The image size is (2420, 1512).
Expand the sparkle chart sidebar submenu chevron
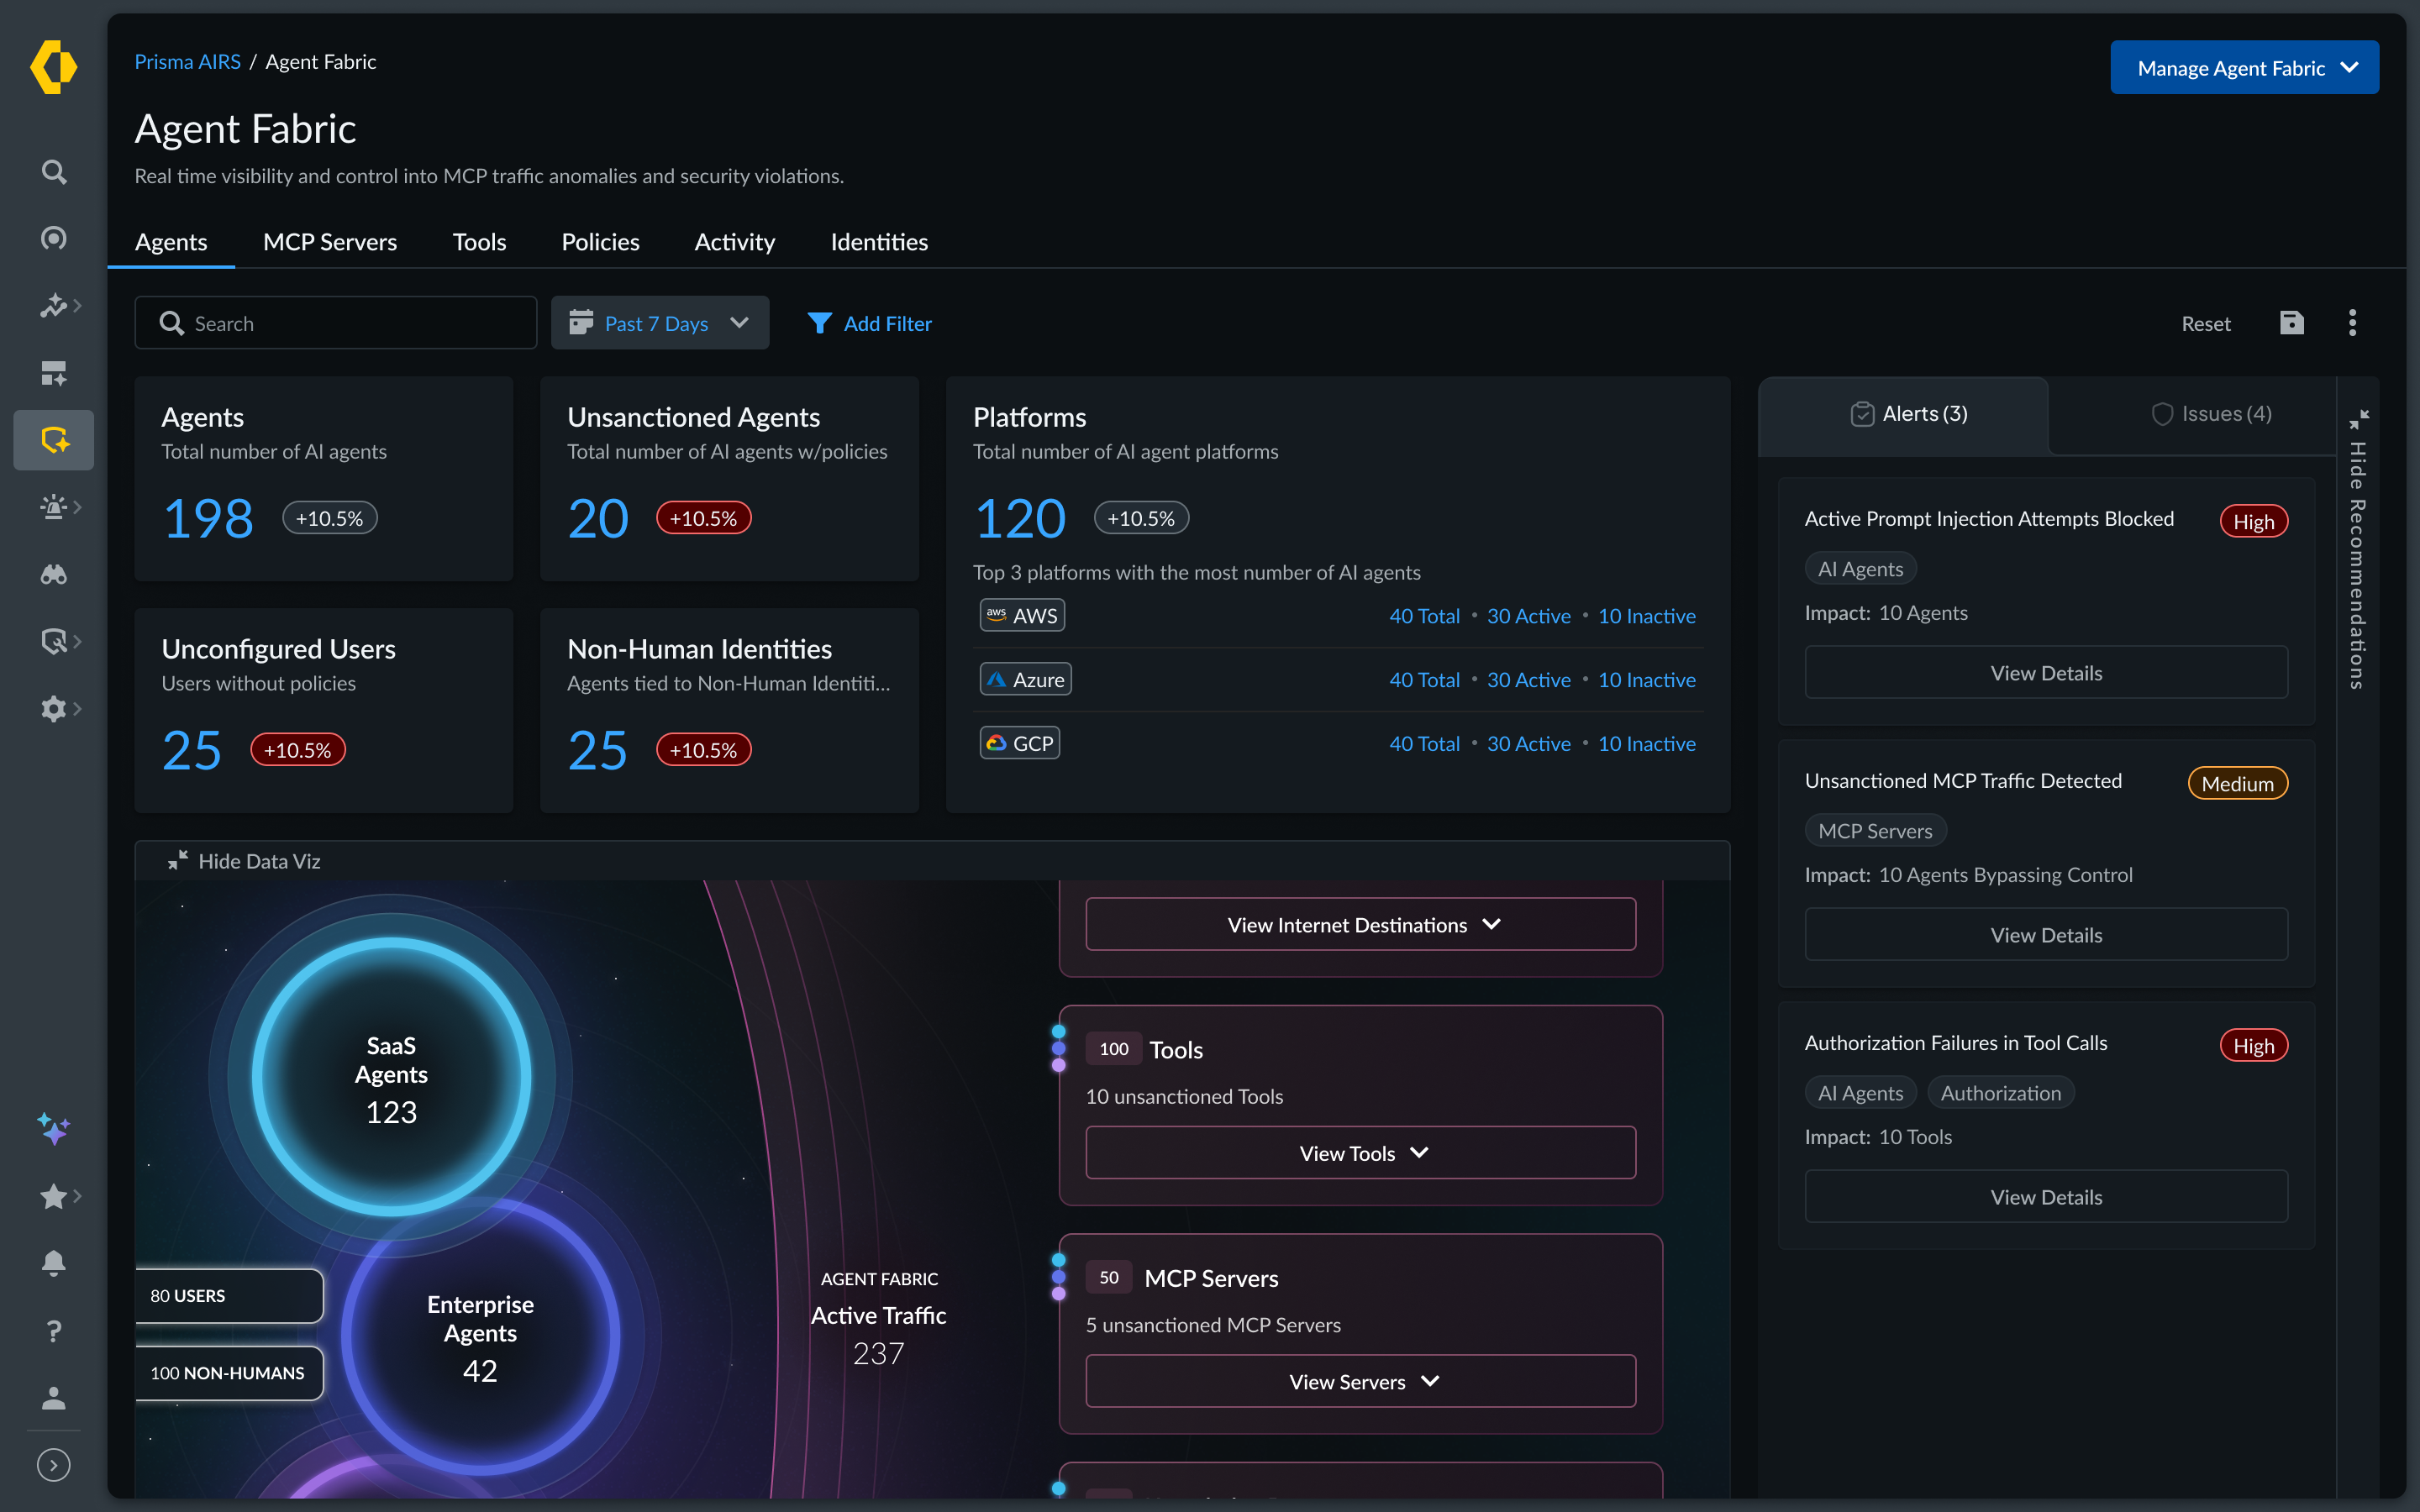click(78, 305)
